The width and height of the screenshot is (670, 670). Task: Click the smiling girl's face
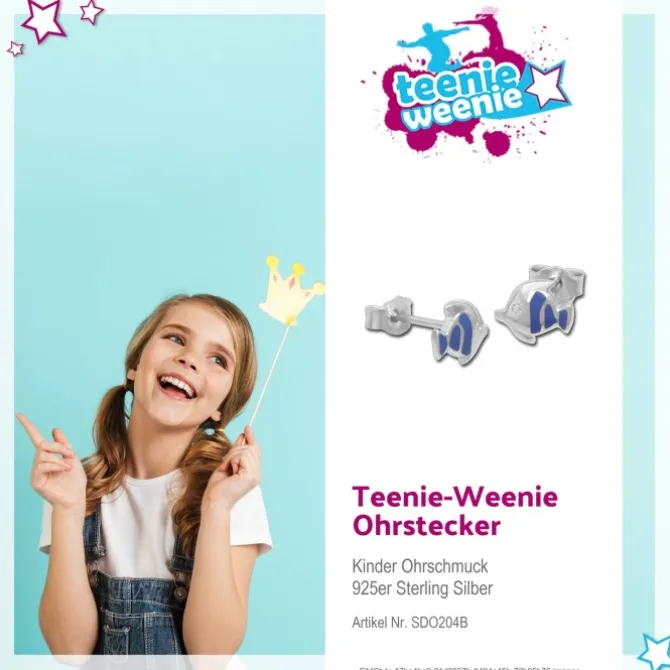pyautogui.click(x=188, y=361)
